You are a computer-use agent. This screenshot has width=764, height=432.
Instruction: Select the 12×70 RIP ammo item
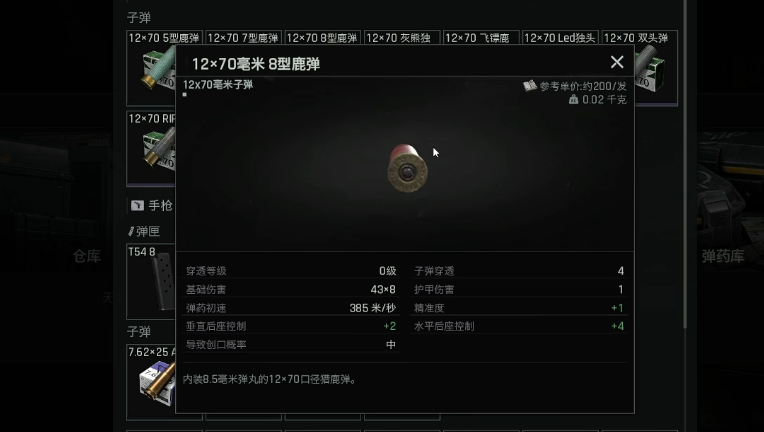pos(151,149)
